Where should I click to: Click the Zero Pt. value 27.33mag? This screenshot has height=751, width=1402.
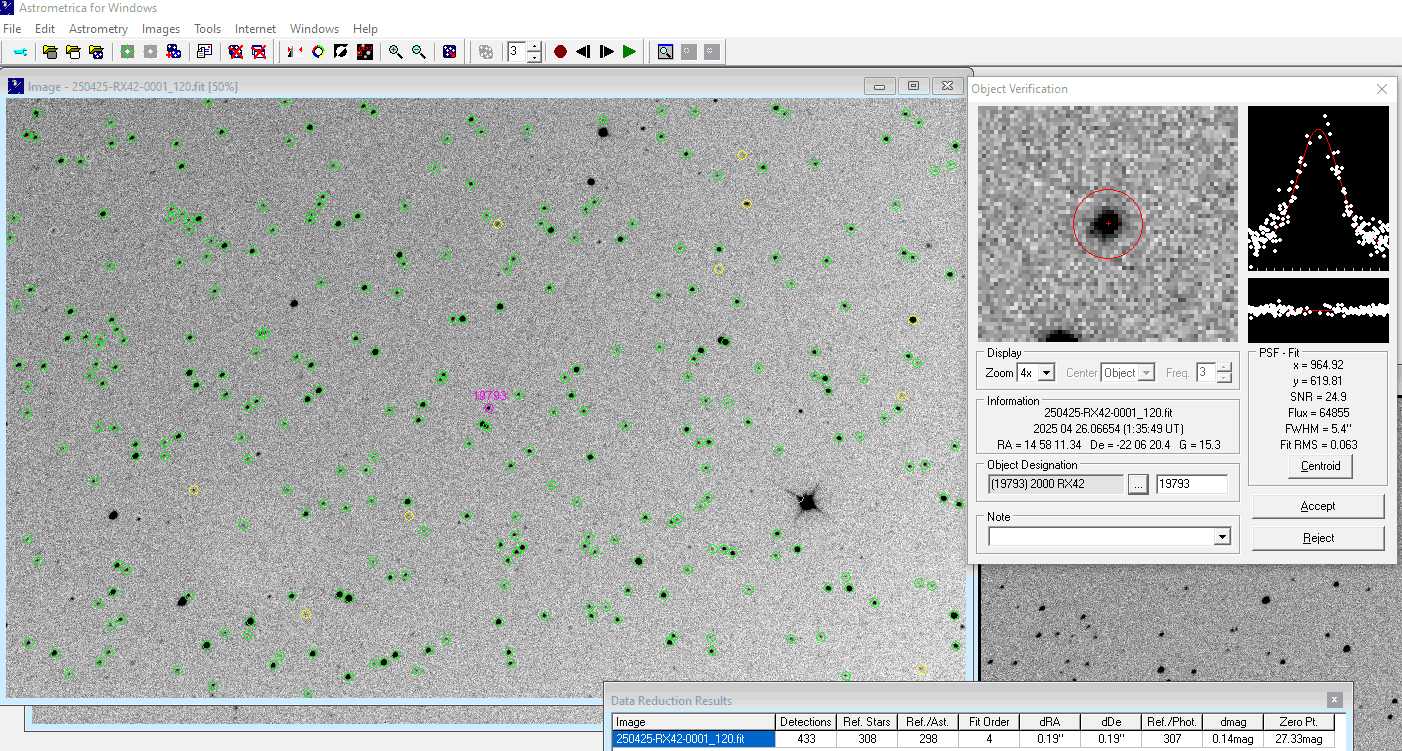point(1297,739)
